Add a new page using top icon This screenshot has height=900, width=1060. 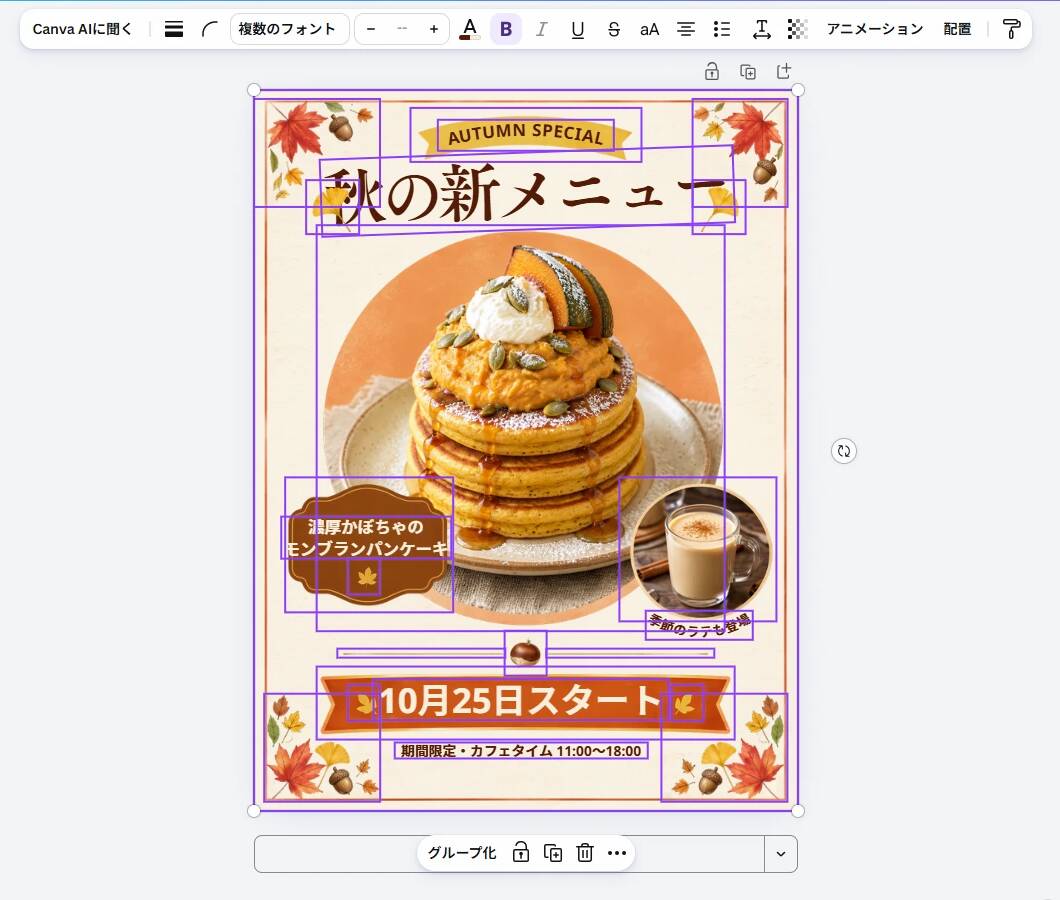(784, 72)
